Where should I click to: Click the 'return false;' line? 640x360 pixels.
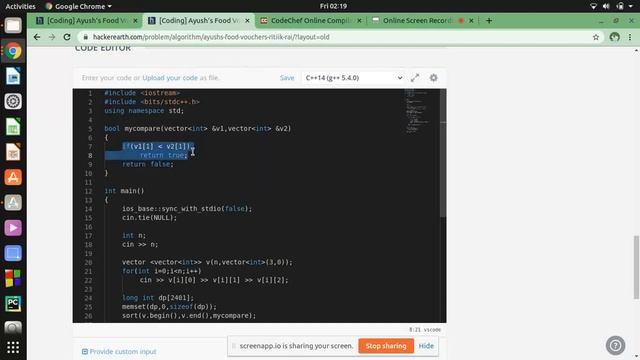click(148, 164)
